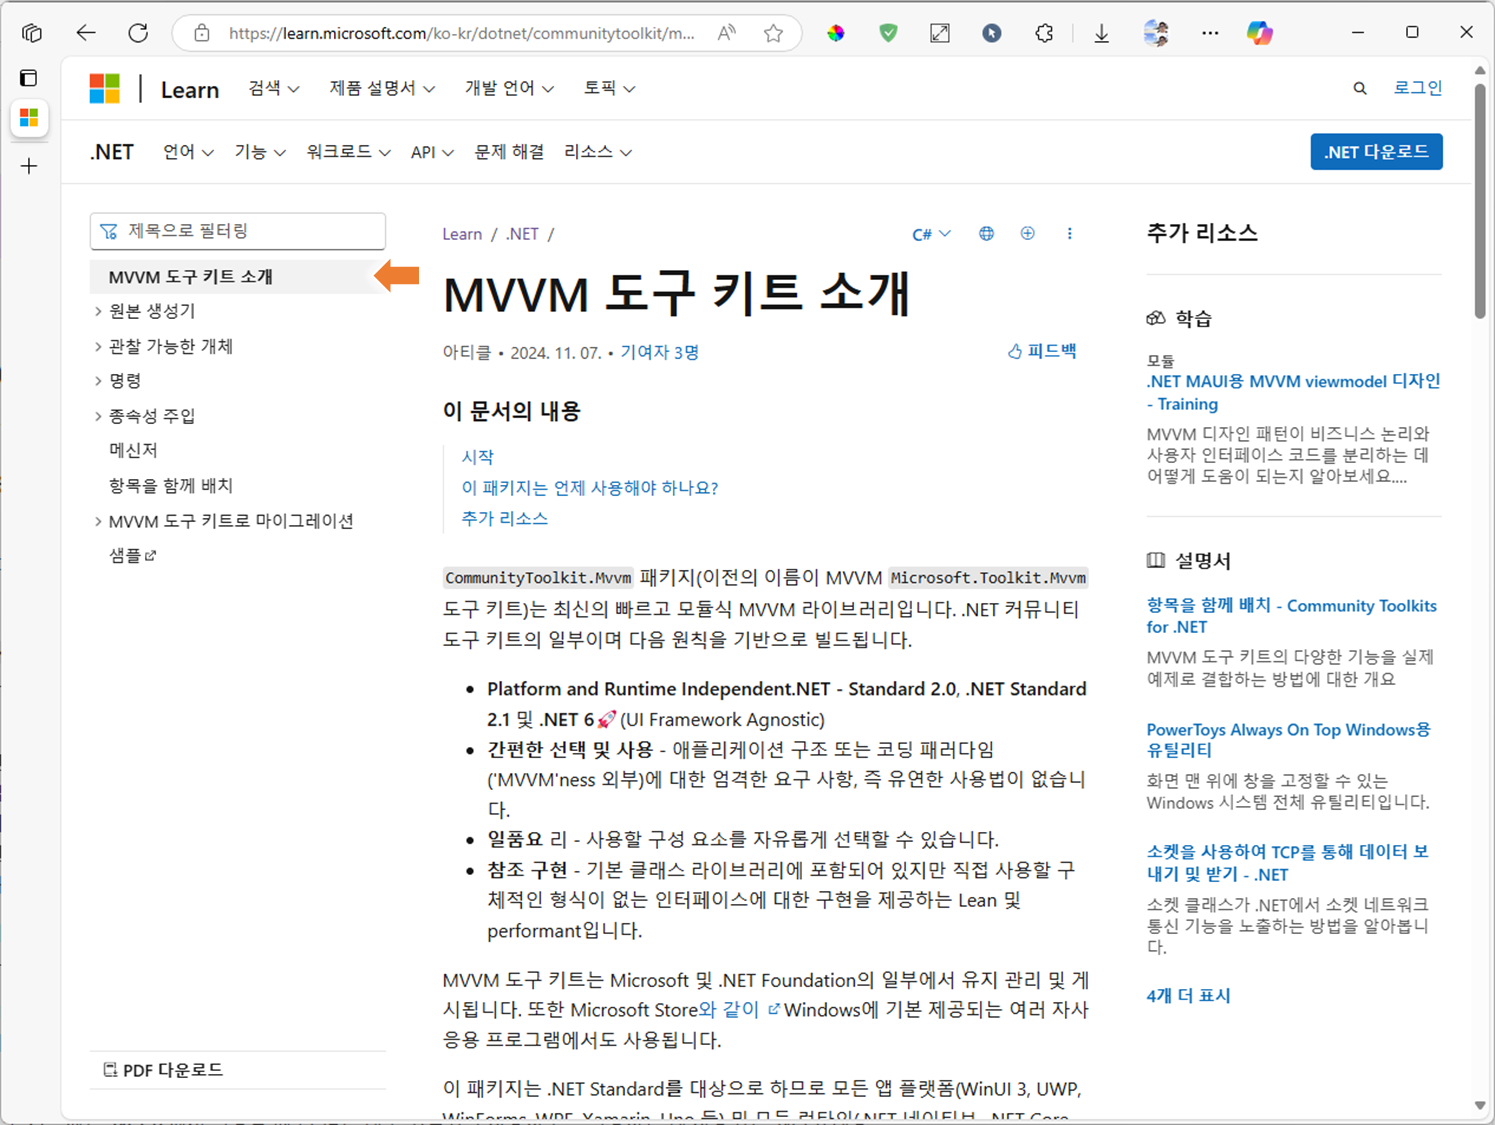Show more with 4개 더 표시
Viewport: 1495px width, 1125px height.
click(x=1188, y=996)
